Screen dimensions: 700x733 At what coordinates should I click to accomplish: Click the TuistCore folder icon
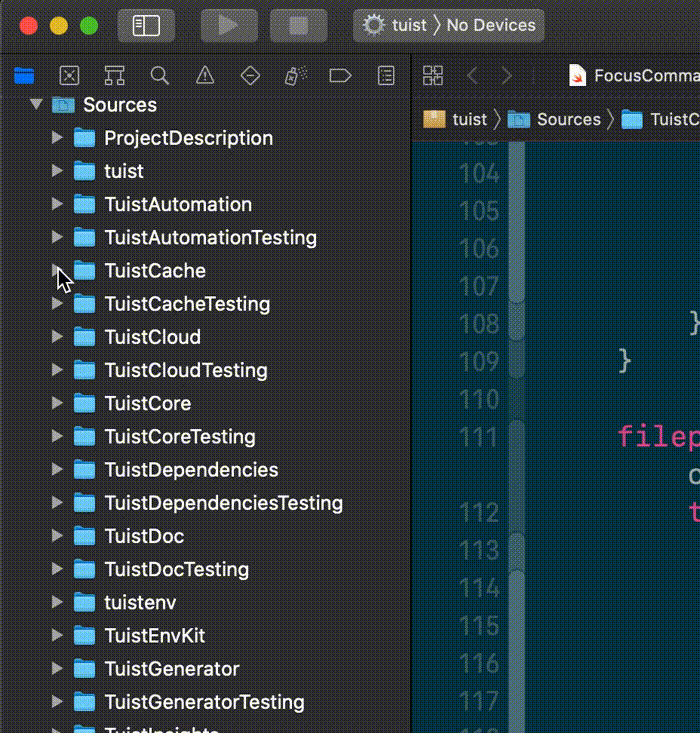[84, 403]
